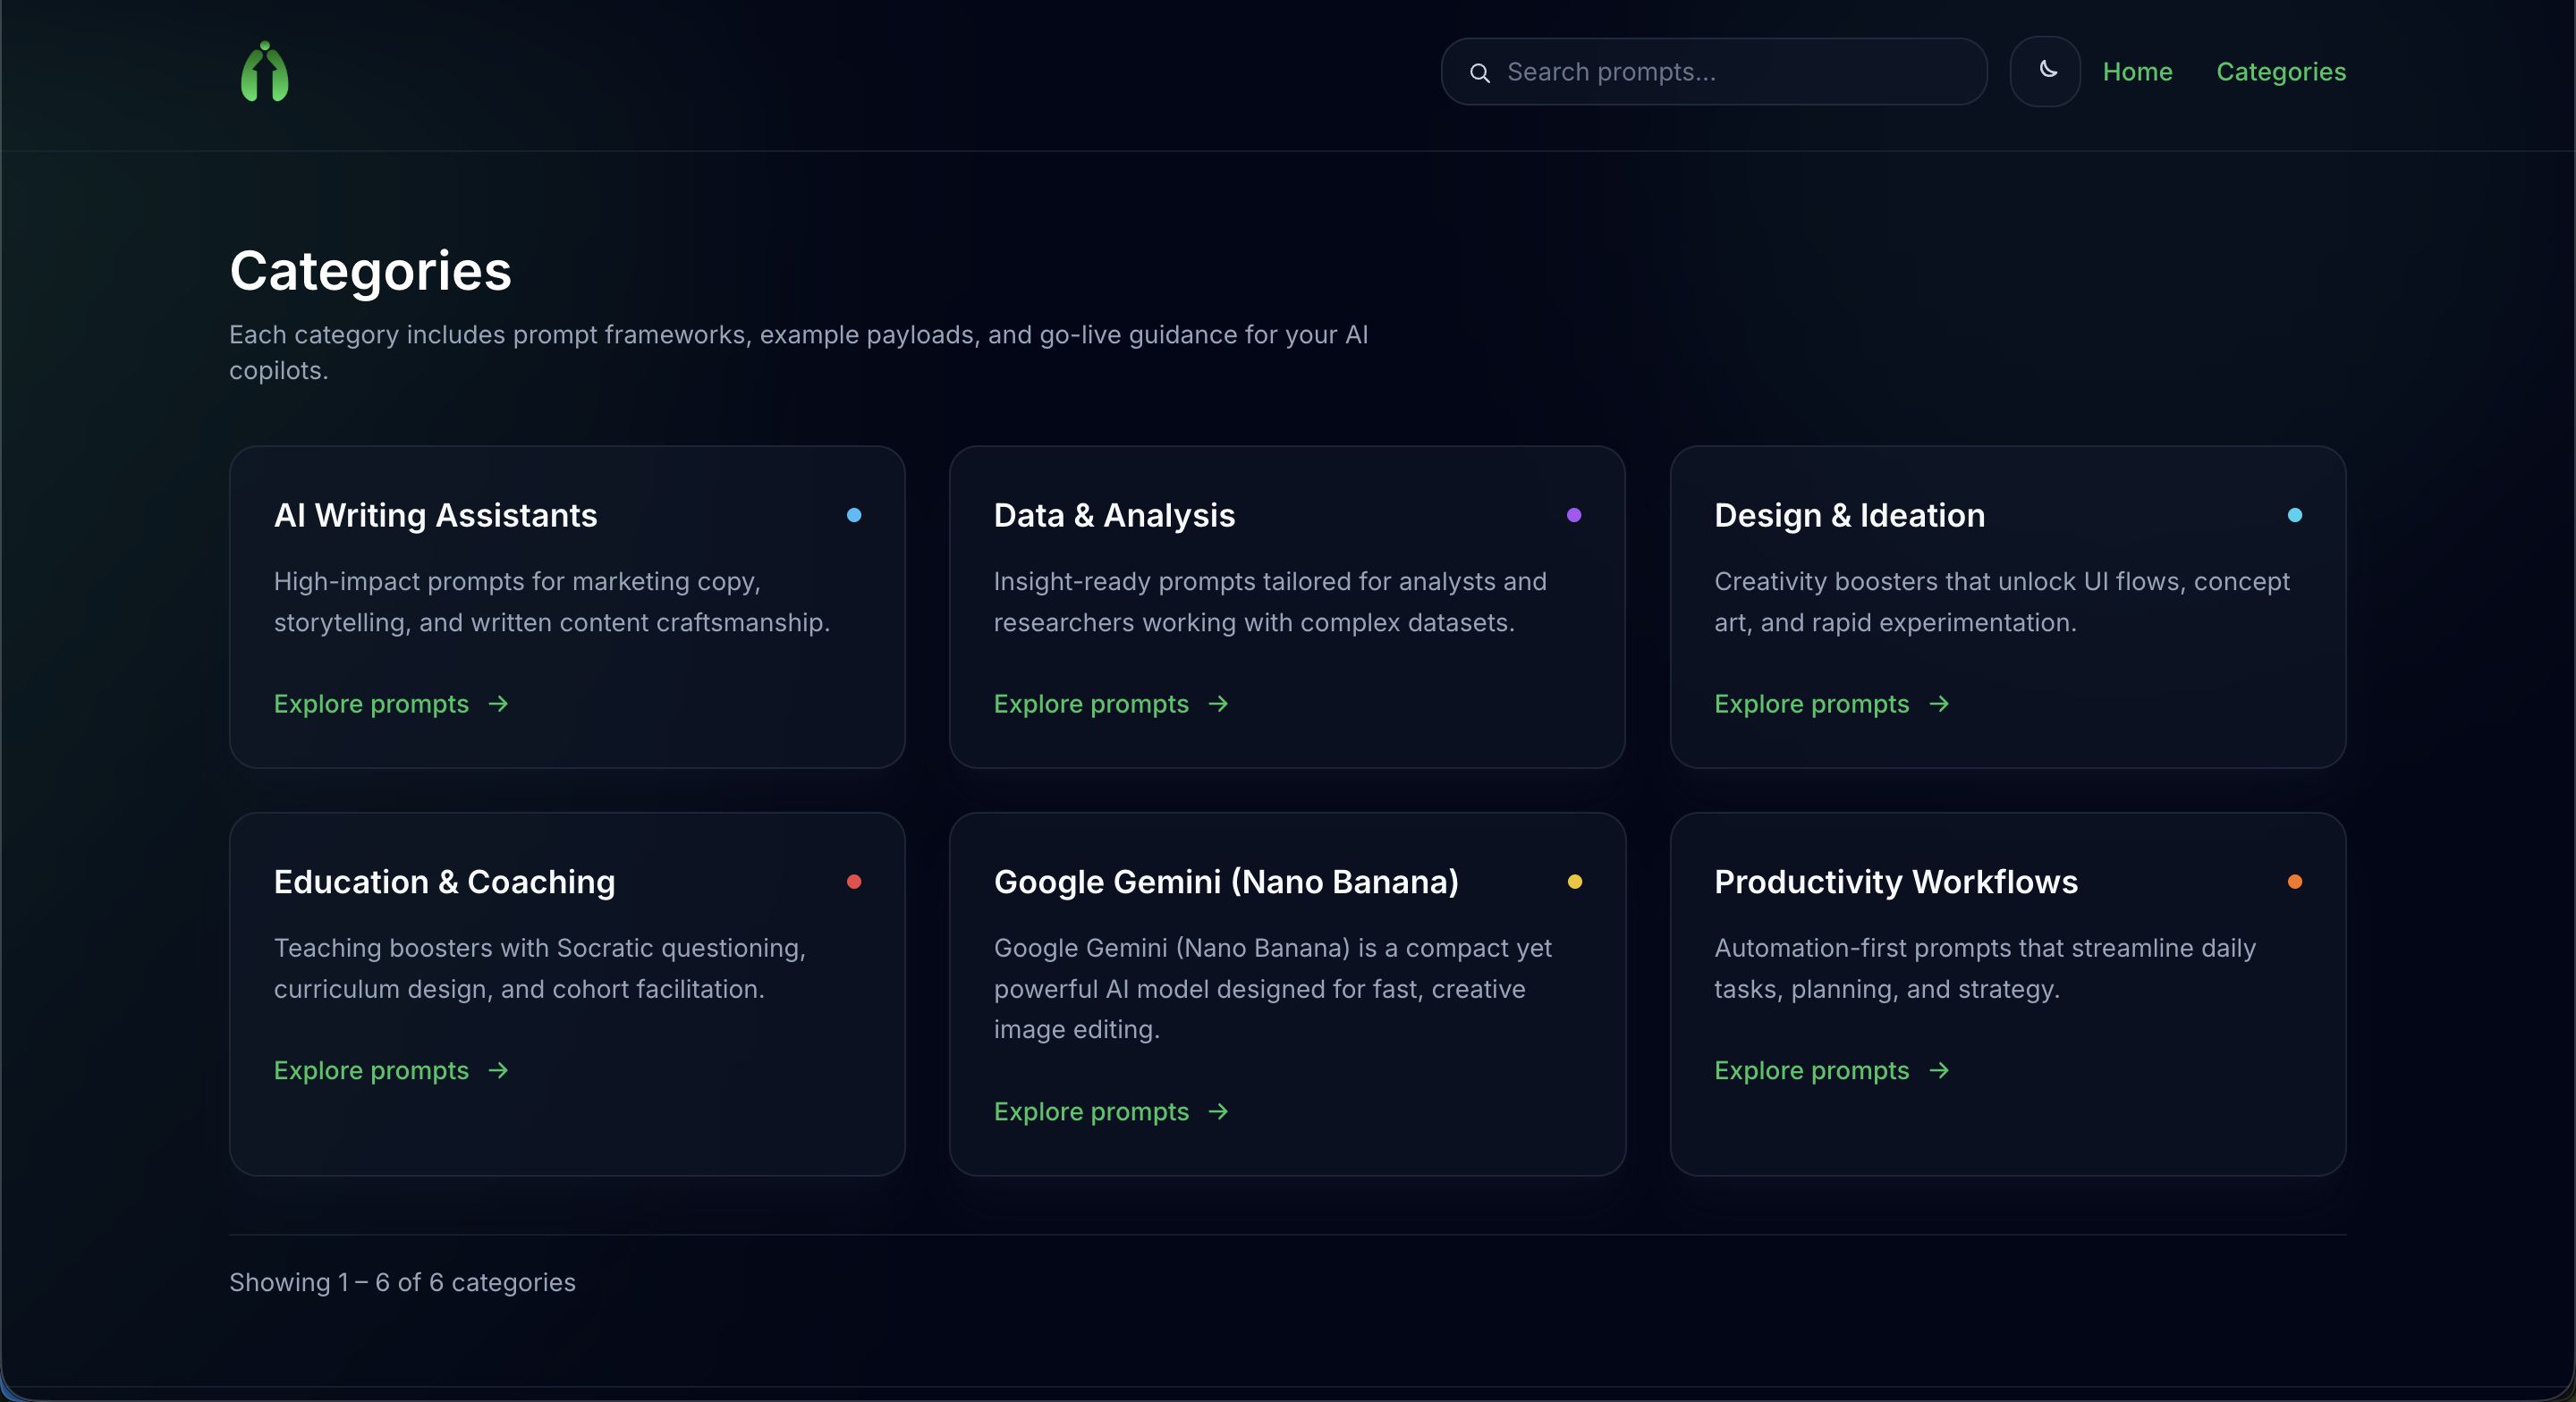Click arrow icon in Data & Analysis card
This screenshot has height=1402, width=2576.
pos(1218,704)
